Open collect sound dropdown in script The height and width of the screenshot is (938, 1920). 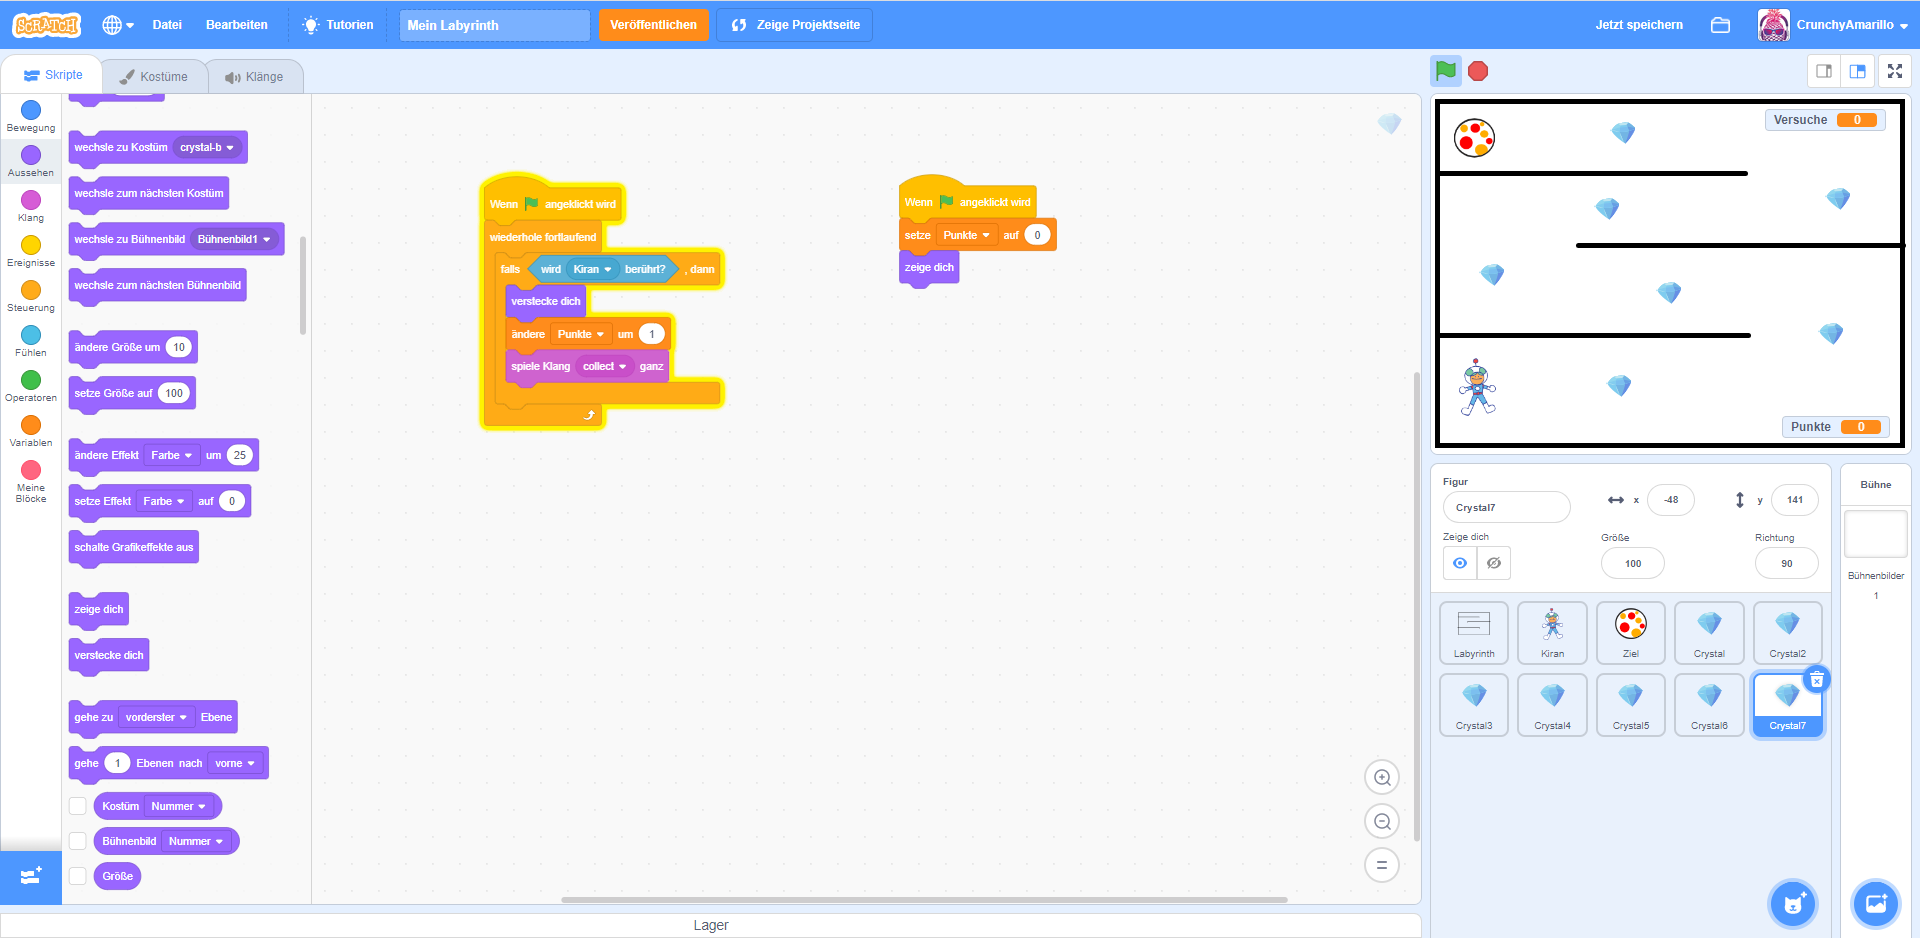click(x=604, y=366)
